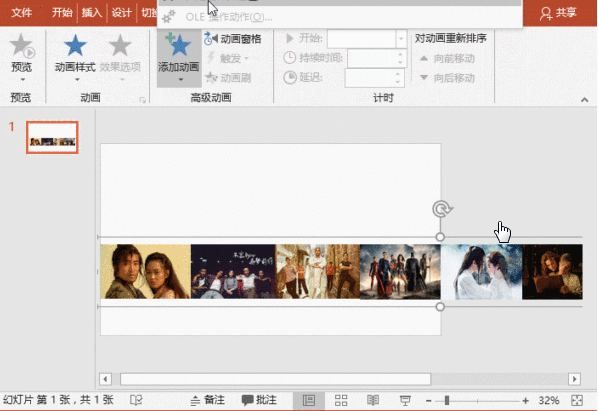
Task: Start slide show from status bar
Action: [x=405, y=400]
